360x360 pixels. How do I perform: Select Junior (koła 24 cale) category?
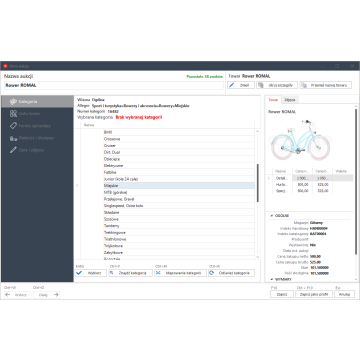coord(179,179)
